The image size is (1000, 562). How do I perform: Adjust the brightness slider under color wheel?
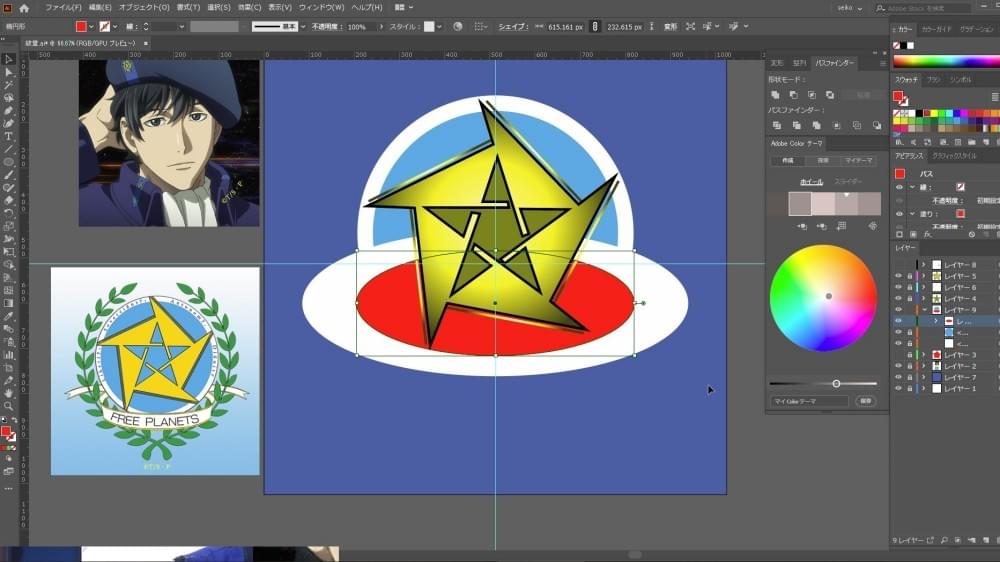836,383
